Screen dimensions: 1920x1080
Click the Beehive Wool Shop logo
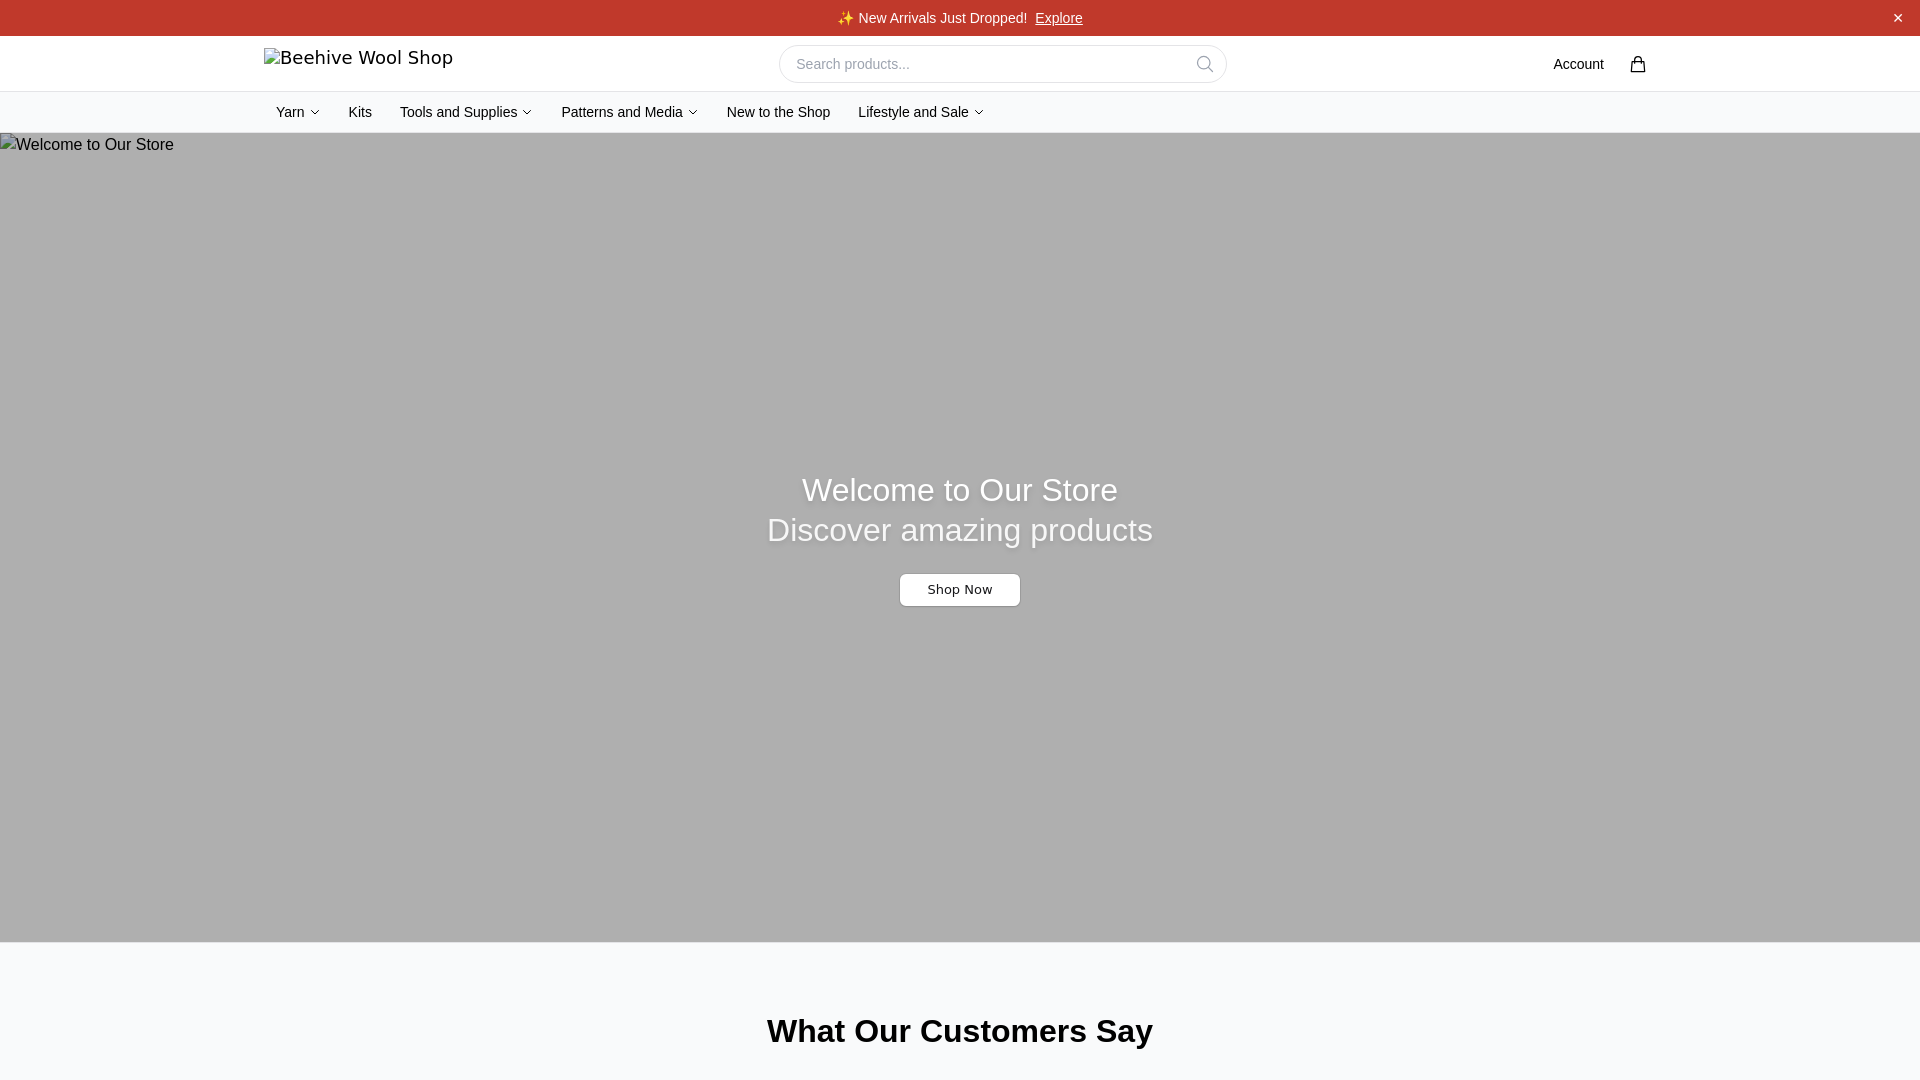[358, 58]
